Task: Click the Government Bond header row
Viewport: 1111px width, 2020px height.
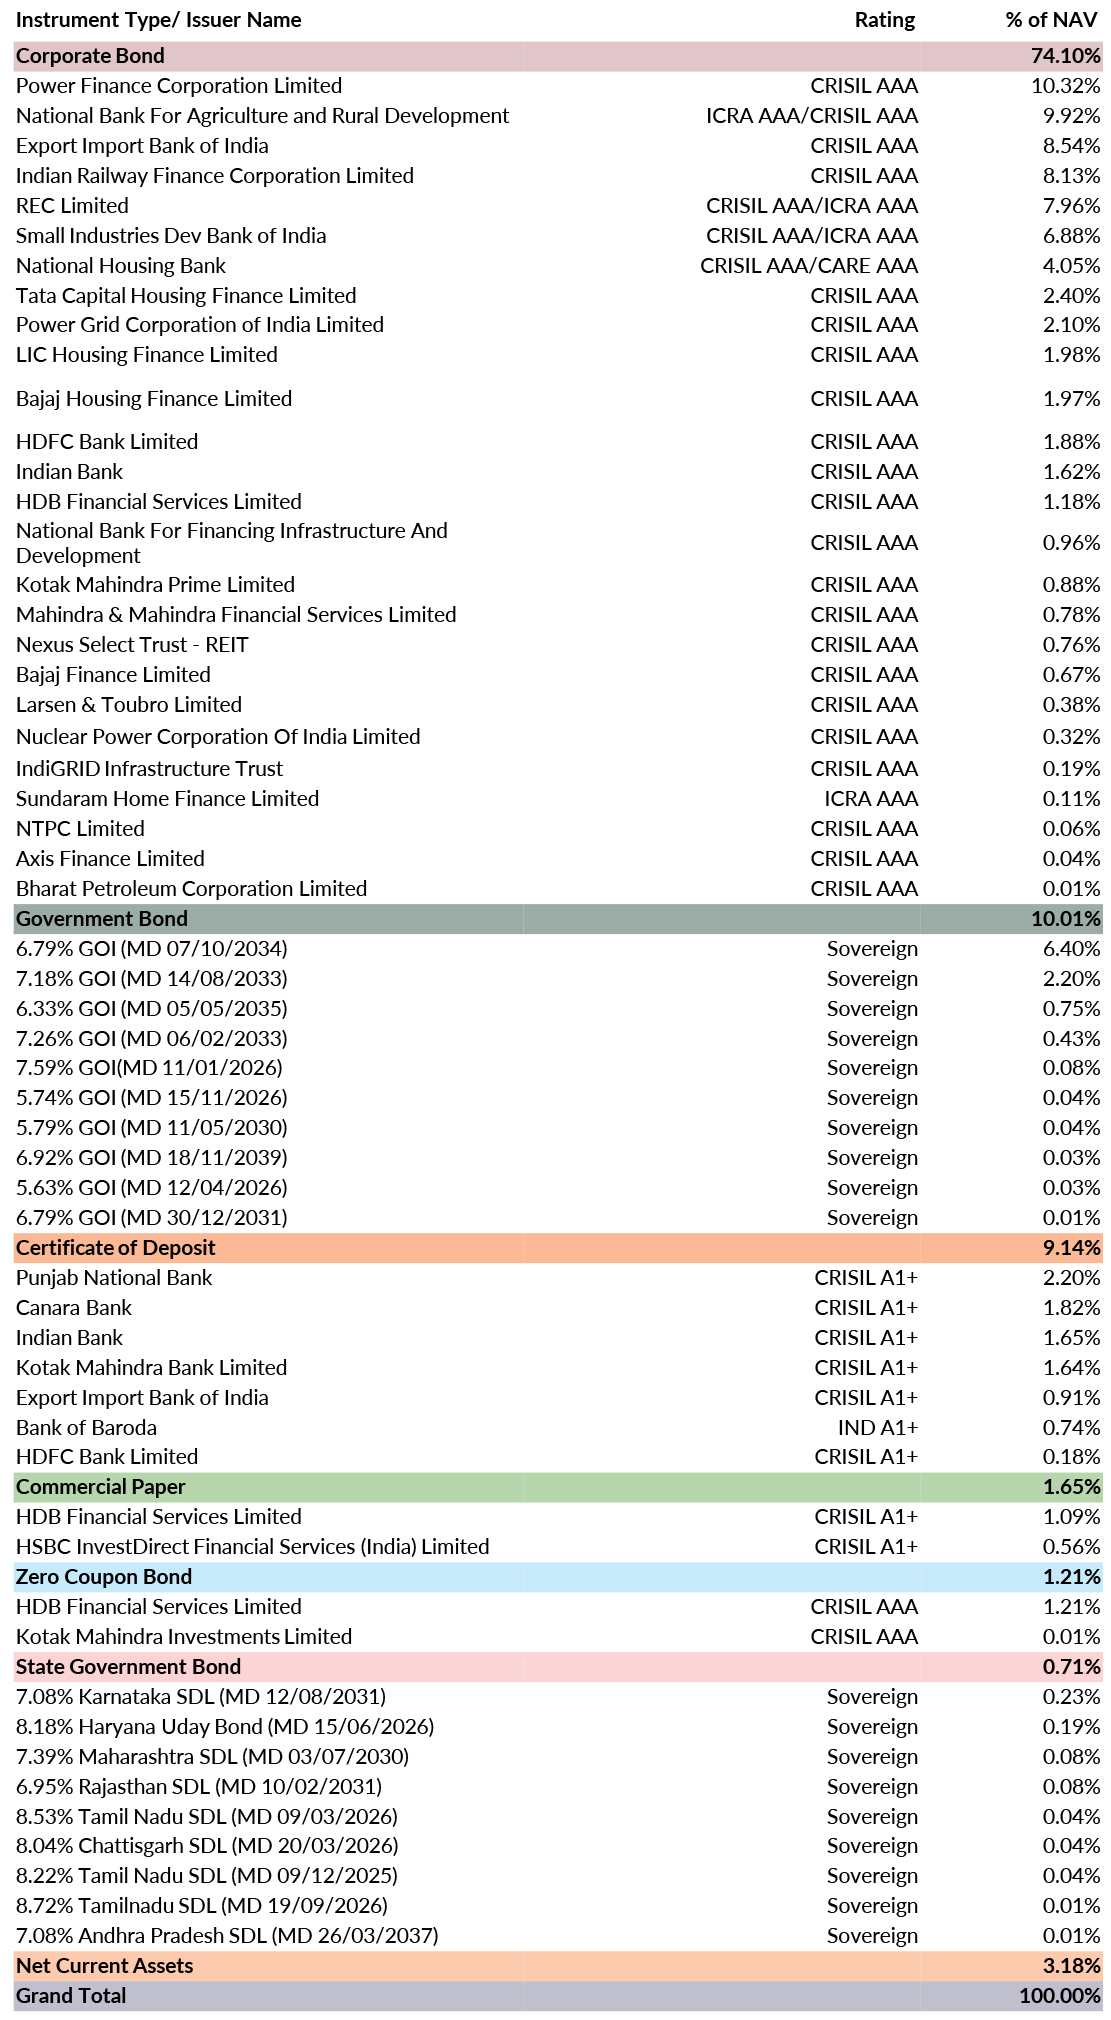Action: point(558,918)
